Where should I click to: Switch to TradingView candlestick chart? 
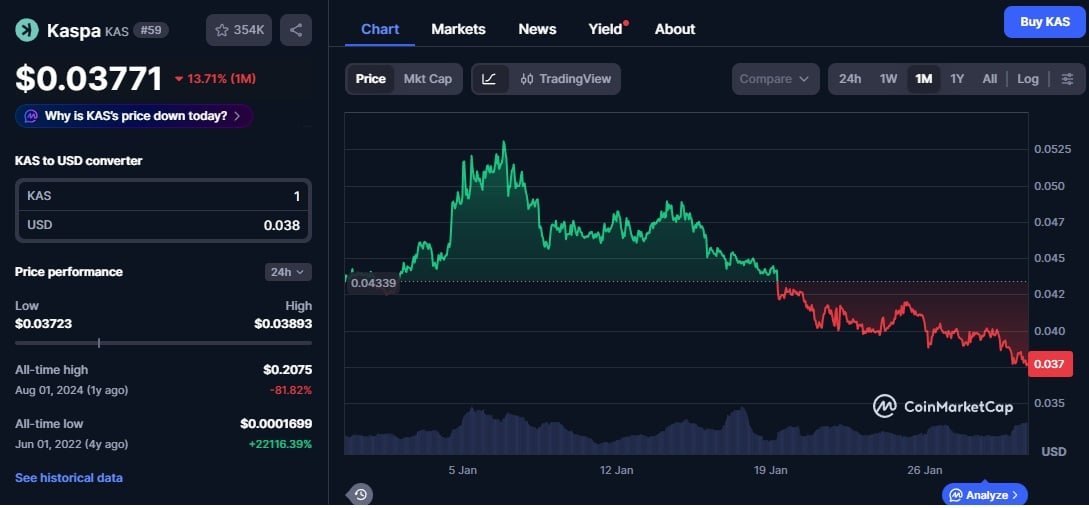(x=566, y=79)
